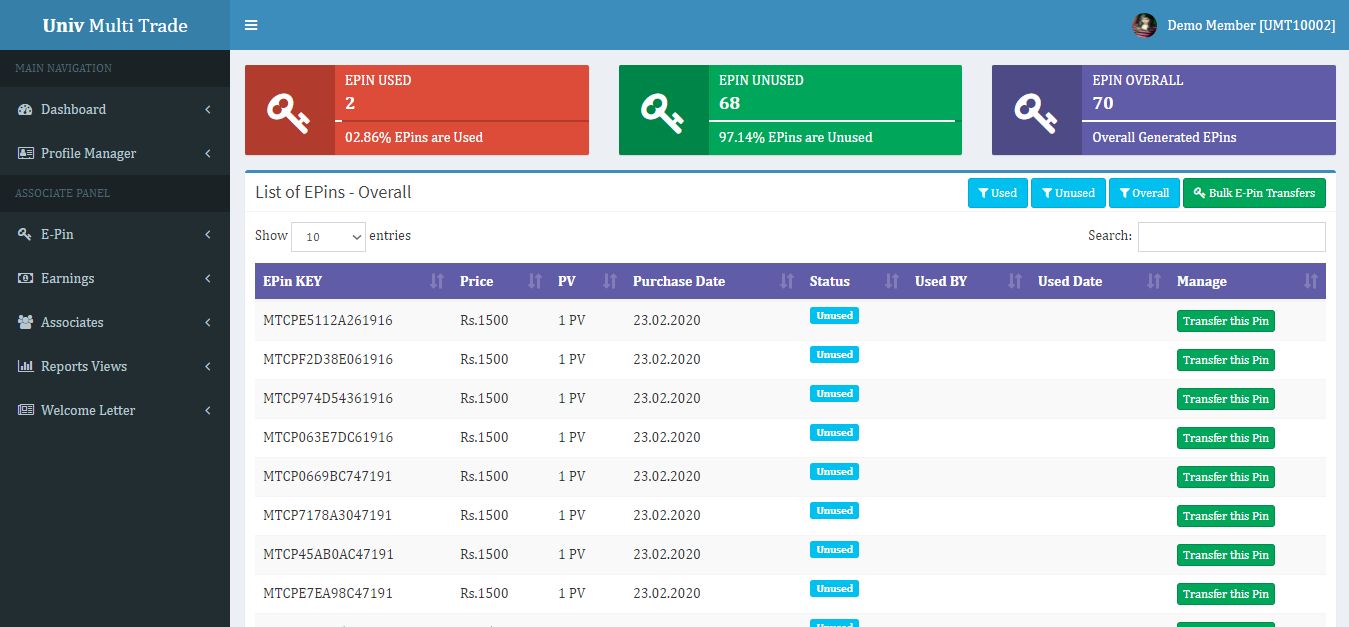Click the hamburger sidebar toggle icon
1349x627 pixels.
coord(251,25)
